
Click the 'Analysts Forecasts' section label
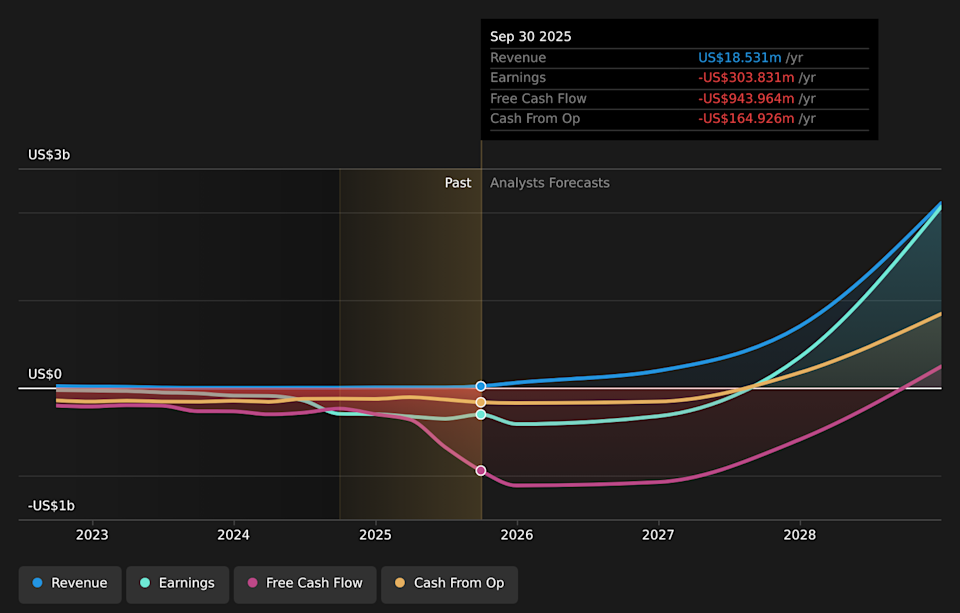(x=549, y=183)
